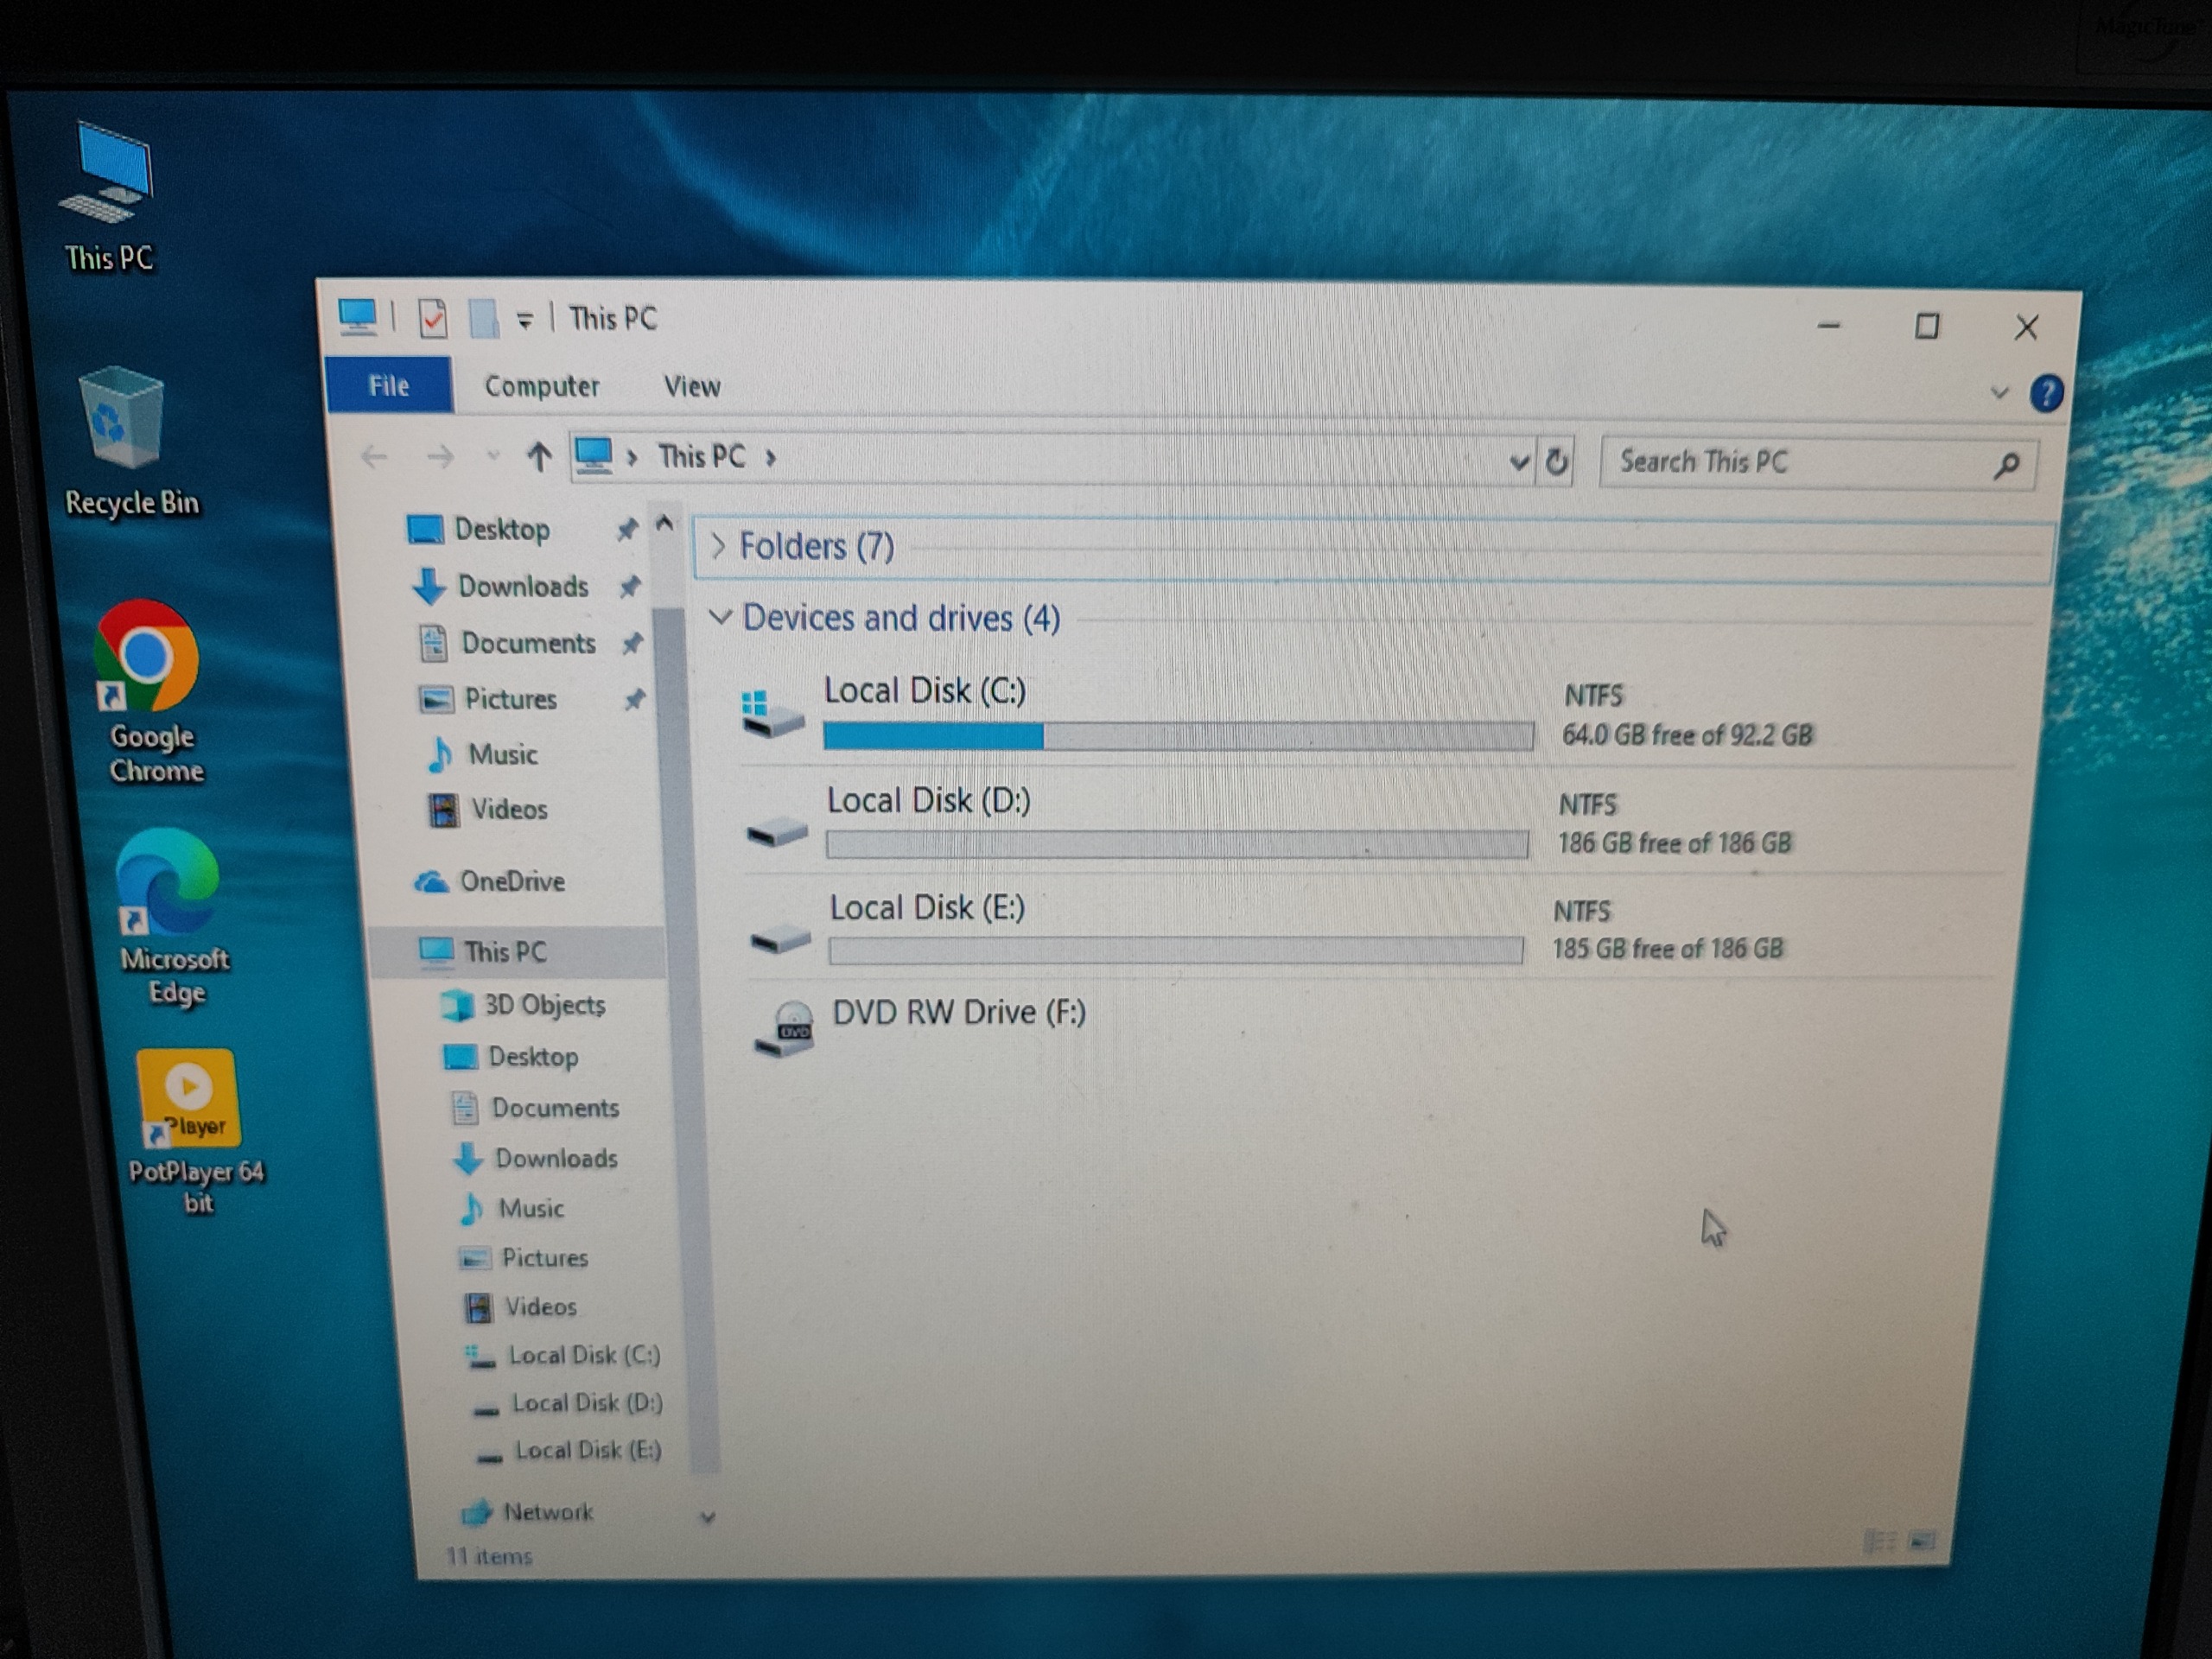Expand the ribbon with the chevron

pyautogui.click(x=1997, y=392)
